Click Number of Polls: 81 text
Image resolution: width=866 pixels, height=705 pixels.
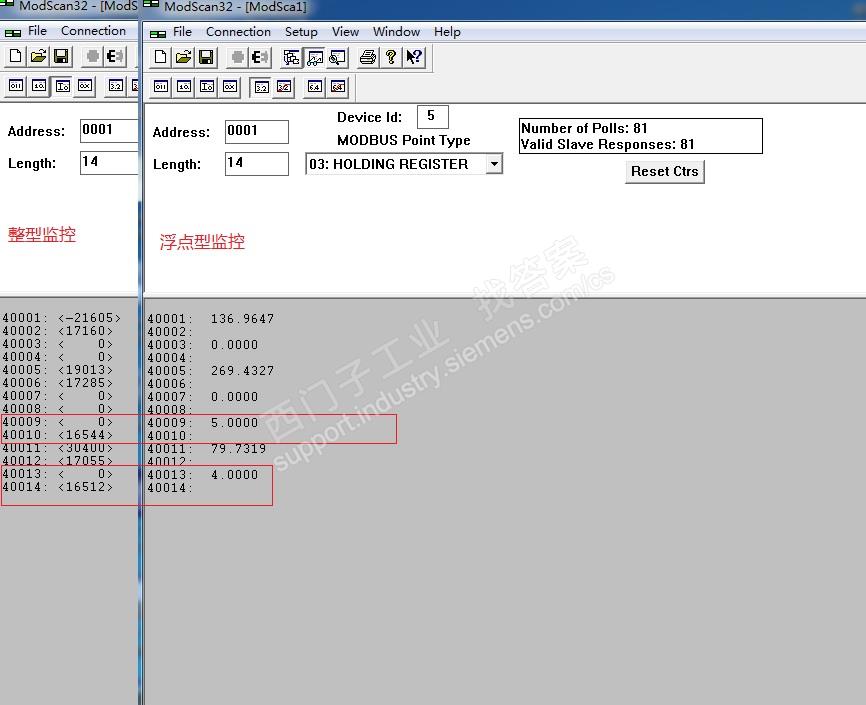[584, 128]
